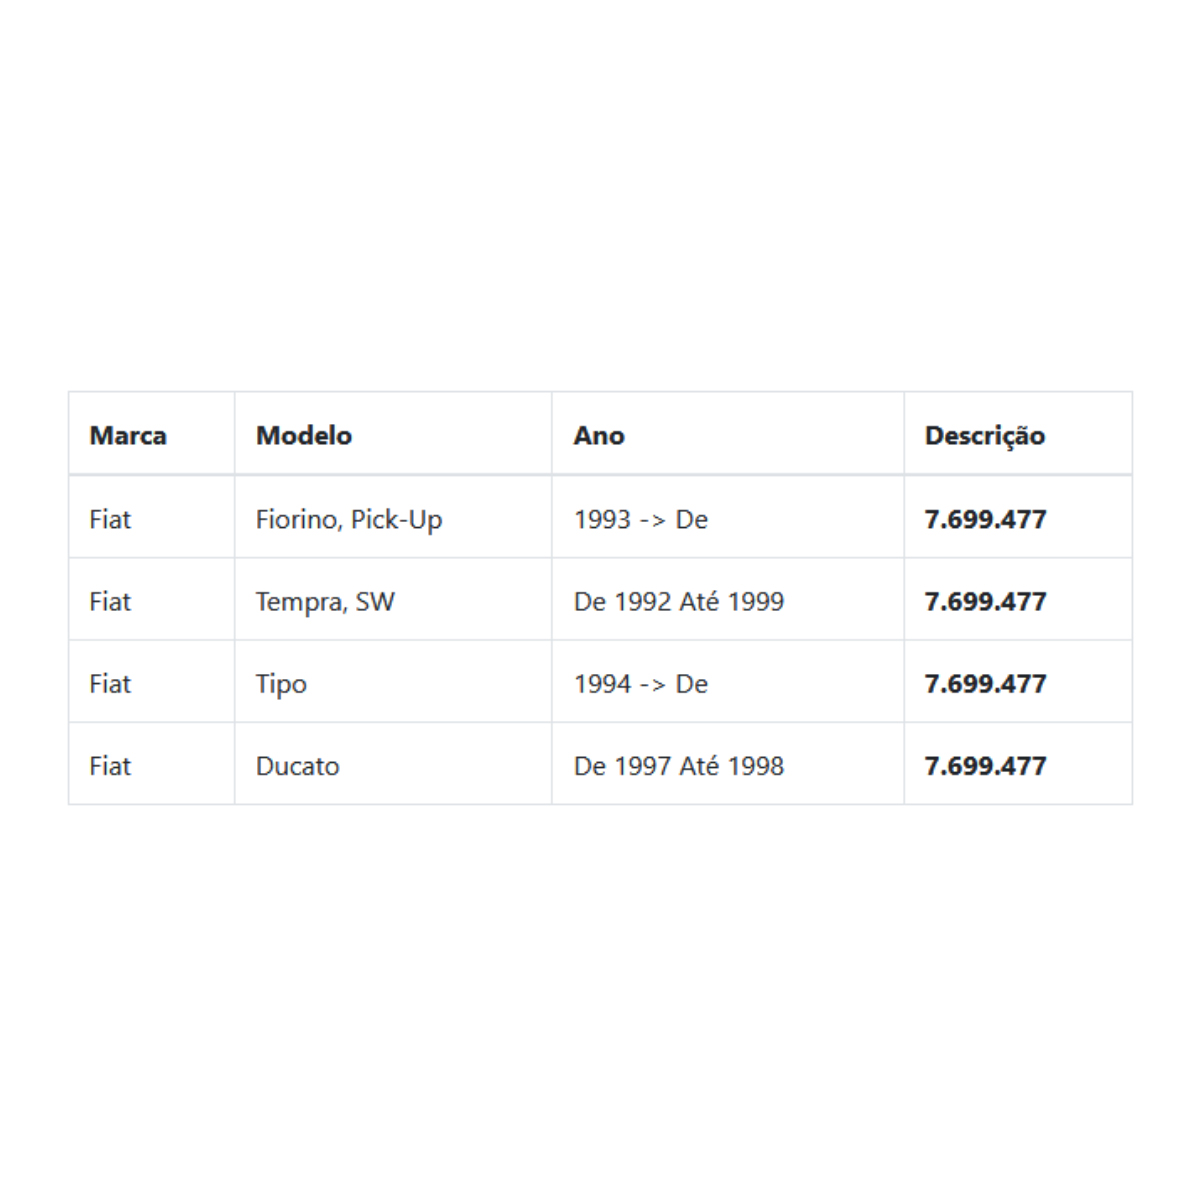Select the Fiorino, Pick-Up model cell

tap(393, 517)
